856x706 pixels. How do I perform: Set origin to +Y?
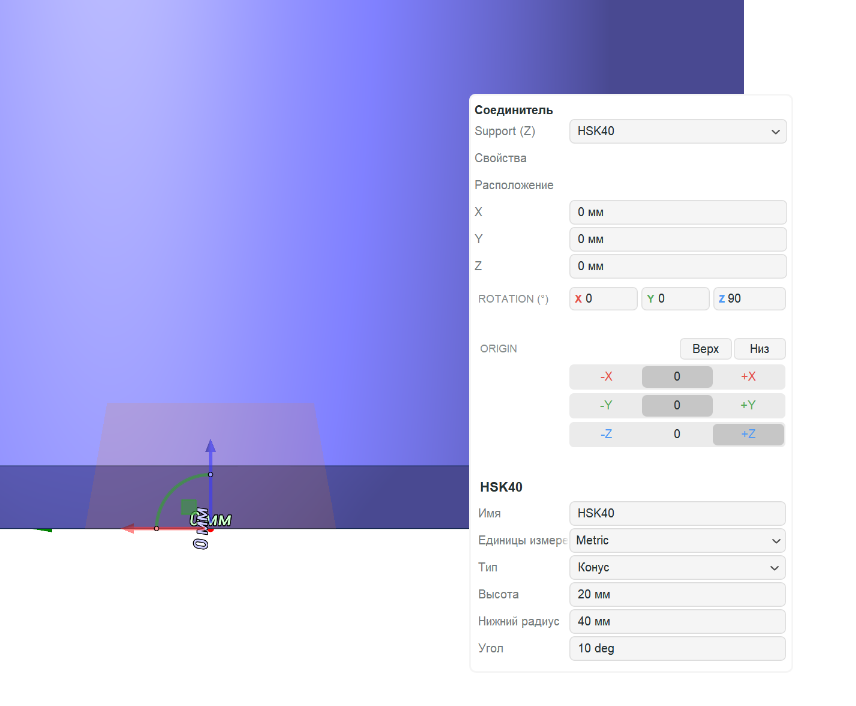(x=748, y=406)
